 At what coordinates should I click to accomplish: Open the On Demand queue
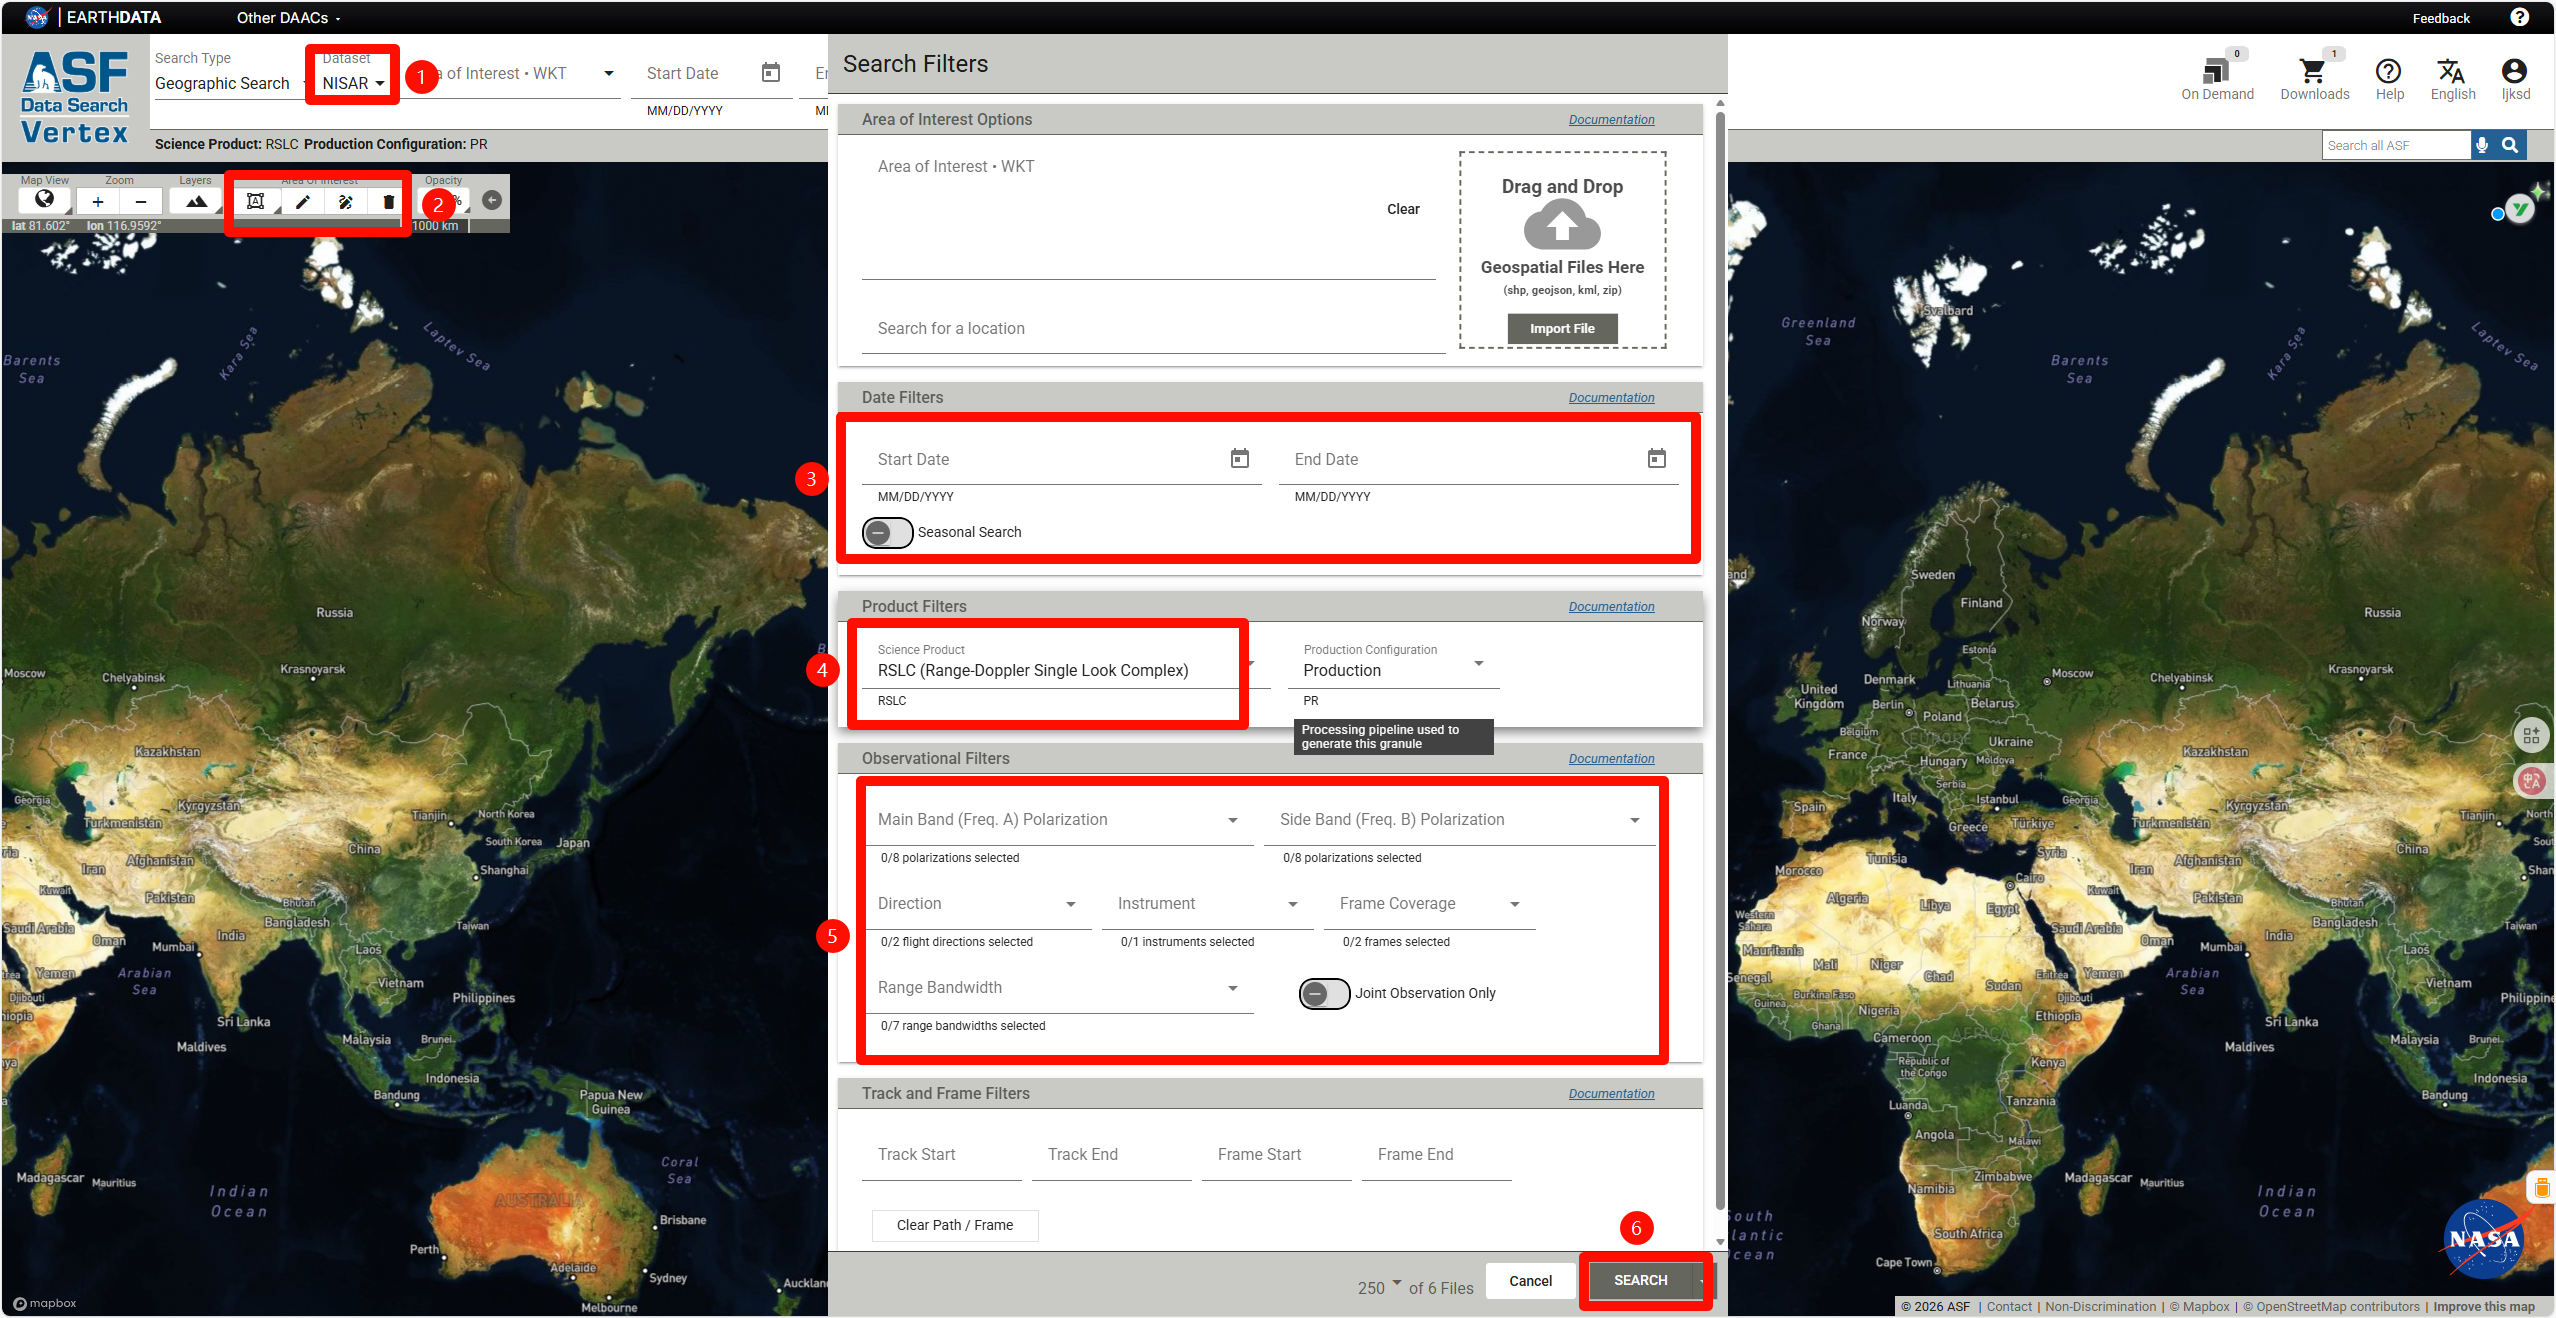click(2217, 78)
